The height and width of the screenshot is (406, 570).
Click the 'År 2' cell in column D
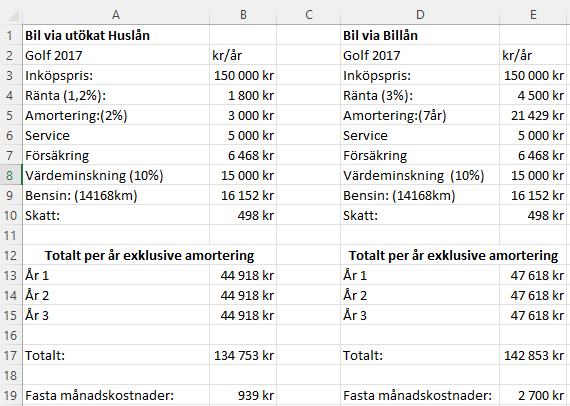[420, 296]
